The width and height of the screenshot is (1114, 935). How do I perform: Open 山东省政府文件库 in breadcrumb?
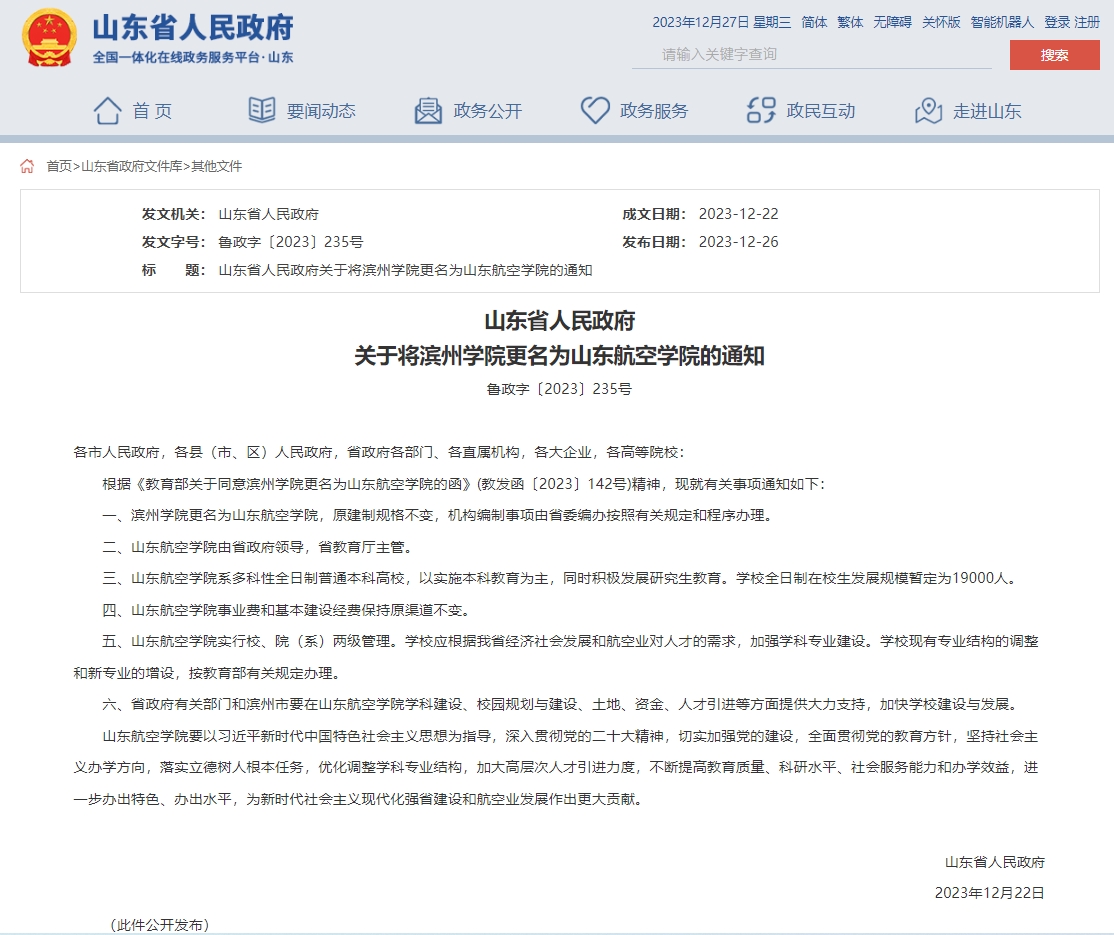pyautogui.click(x=132, y=166)
